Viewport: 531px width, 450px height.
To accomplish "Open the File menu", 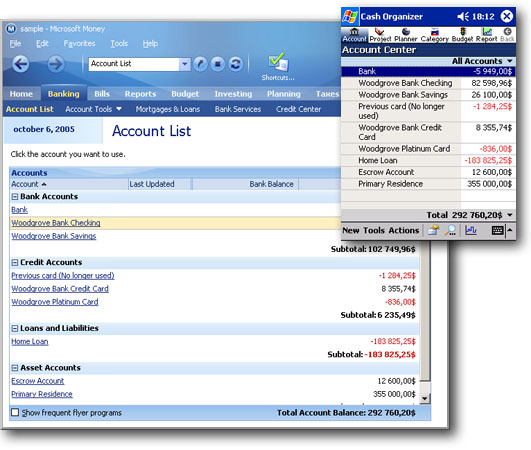I will coord(15,43).
